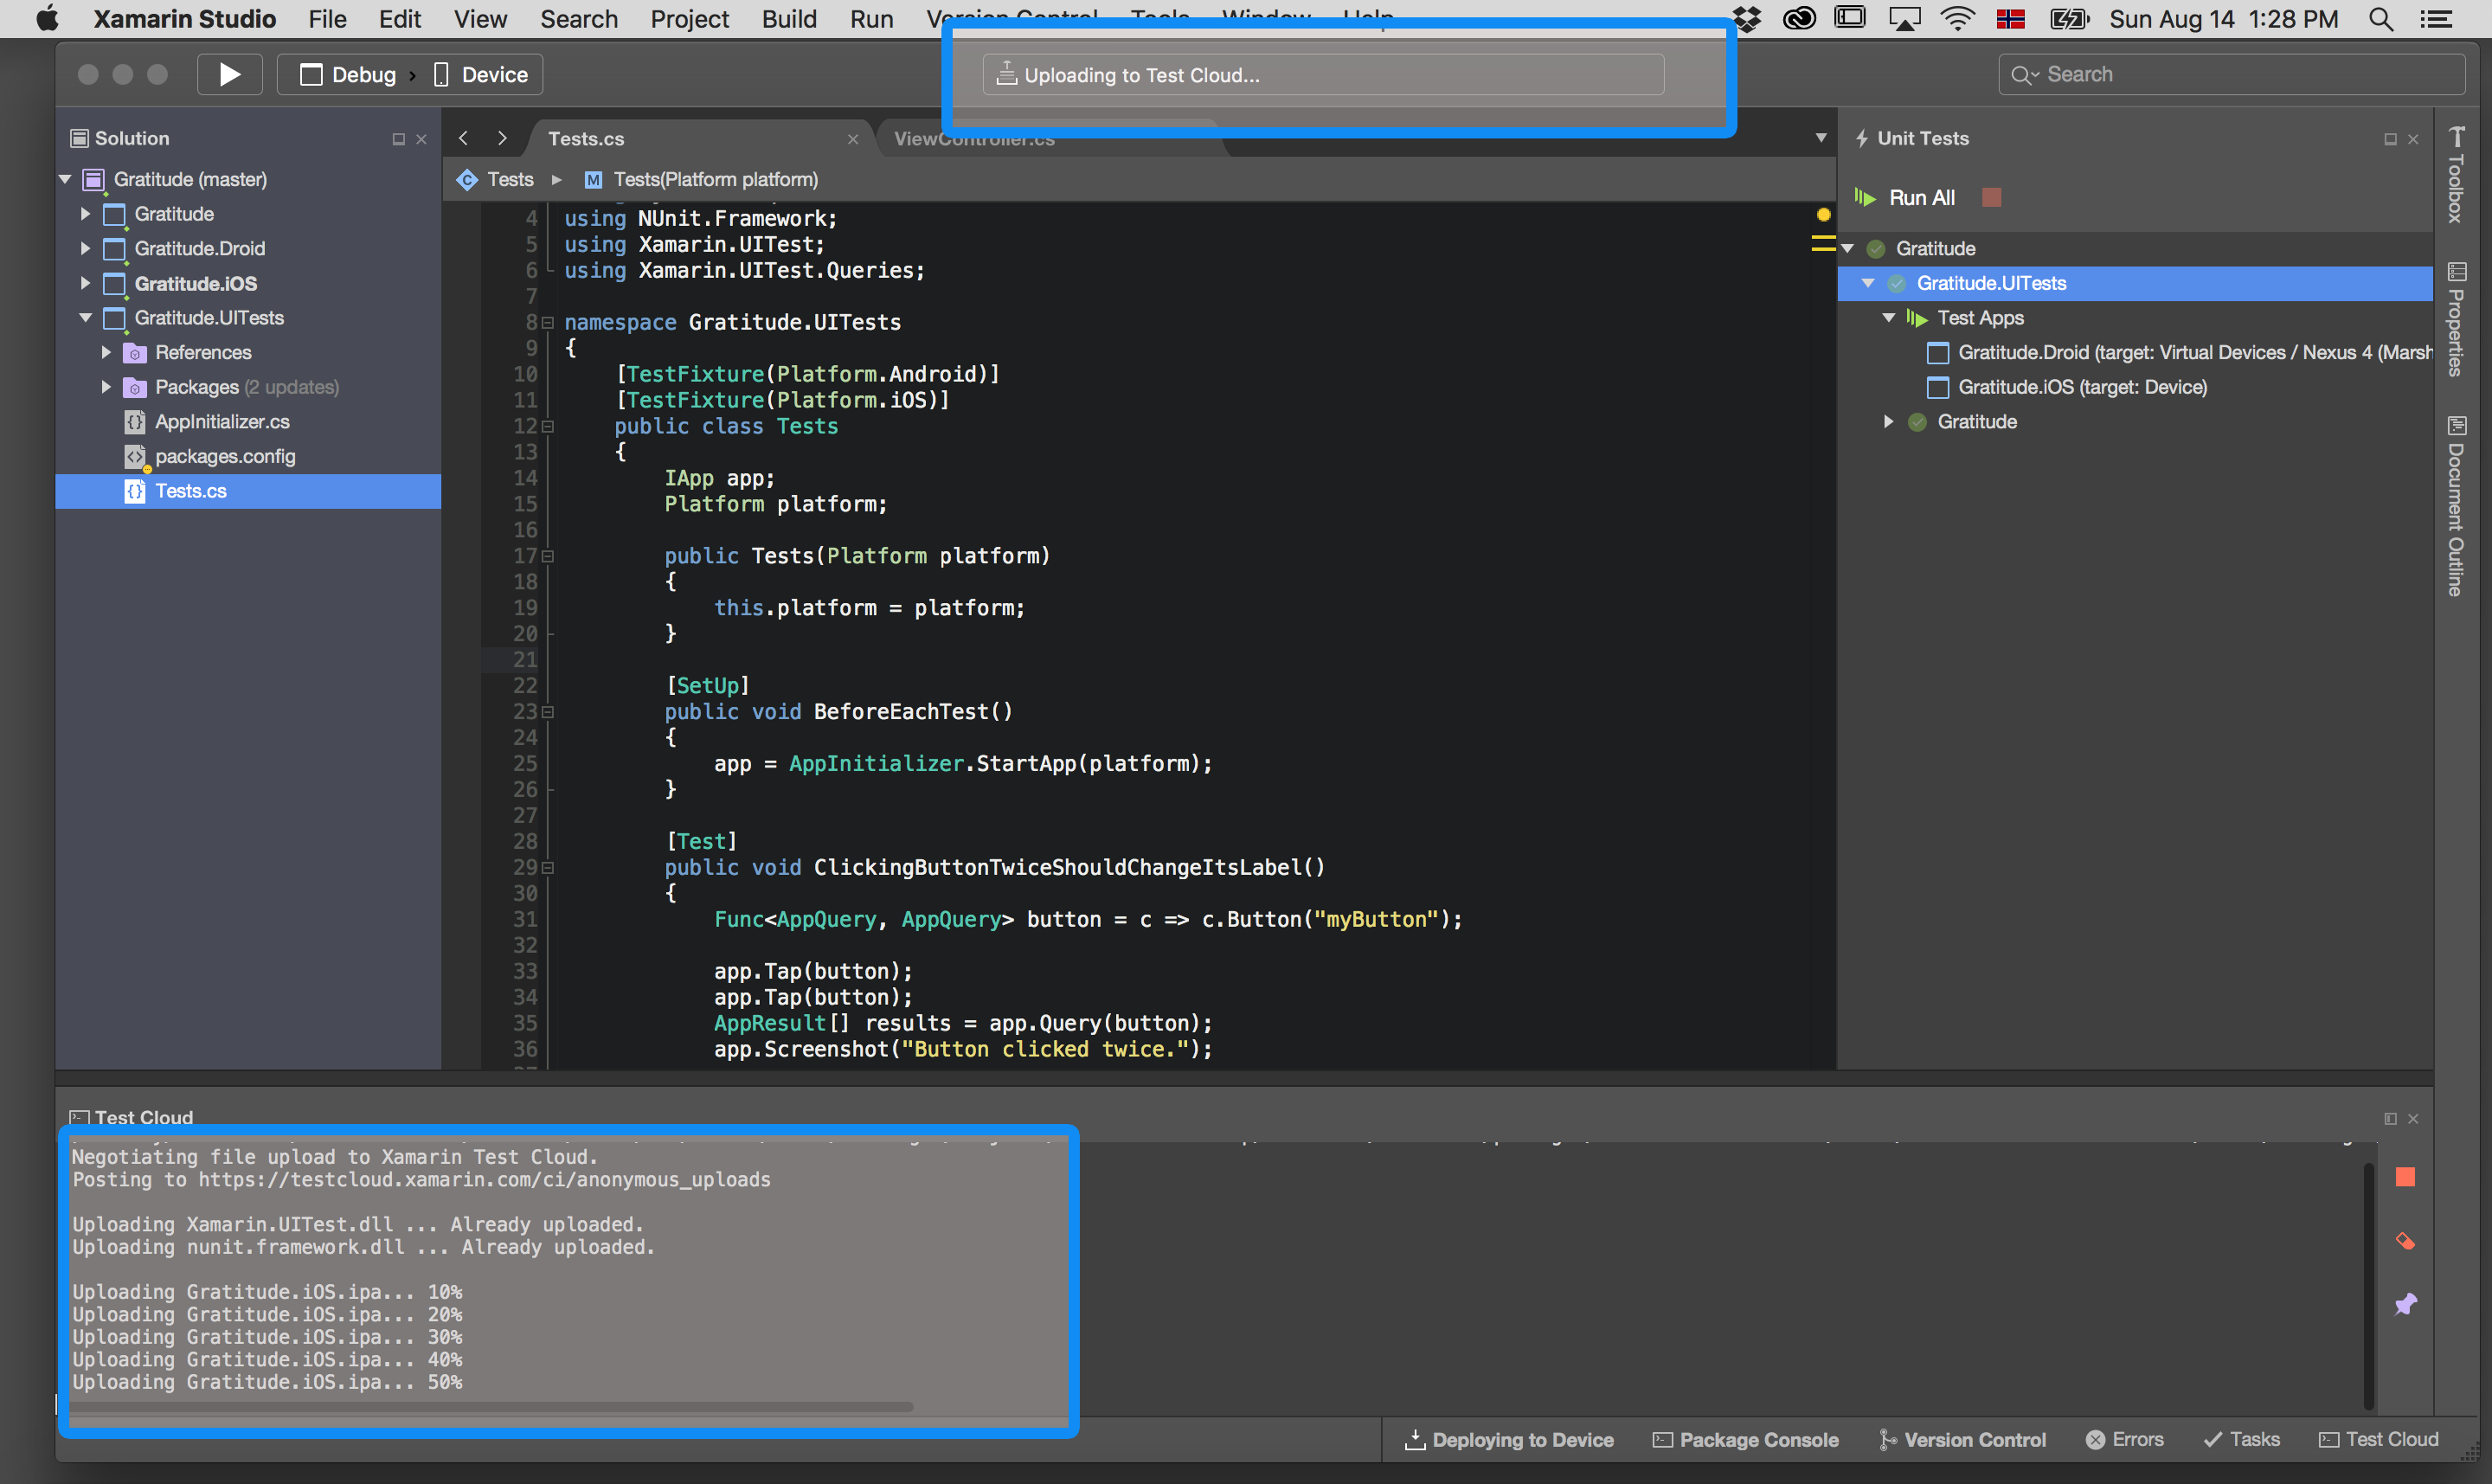Expand the References folder
This screenshot has width=2492, height=1484.
pos(106,352)
